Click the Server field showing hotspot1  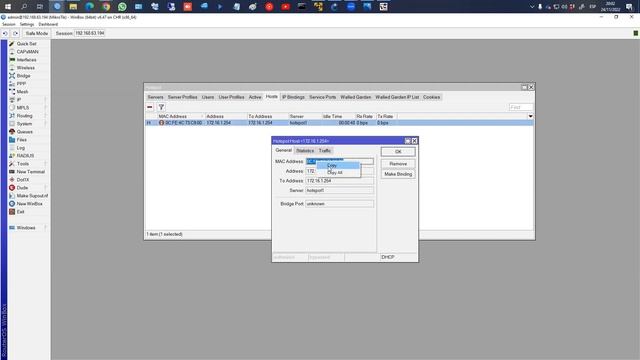[340, 190]
